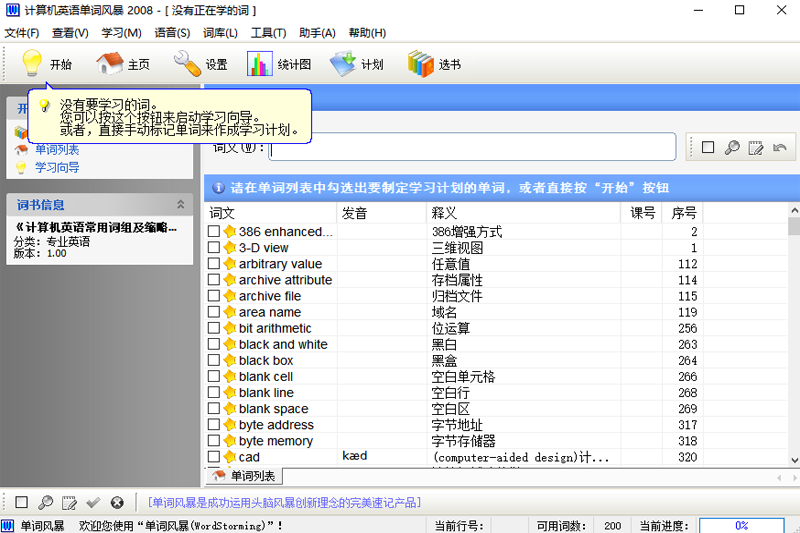Click the round X cancel icon in bottom toolbar
The height and width of the screenshot is (533, 800).
117,502
